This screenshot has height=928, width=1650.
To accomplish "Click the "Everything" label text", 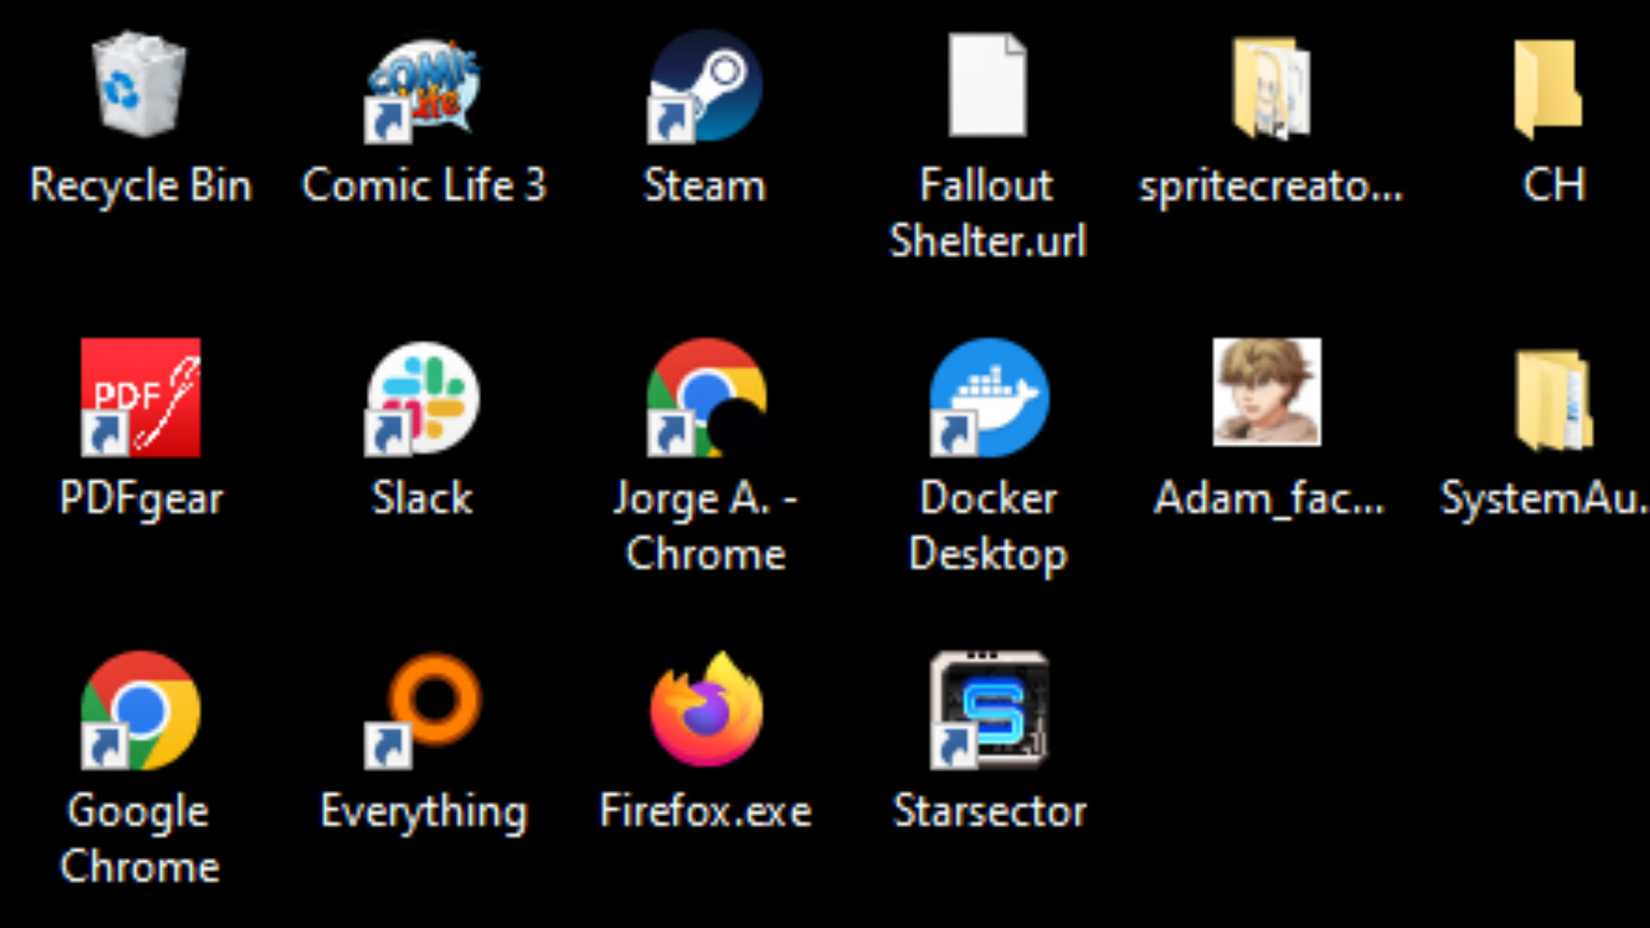I will coord(423,812).
